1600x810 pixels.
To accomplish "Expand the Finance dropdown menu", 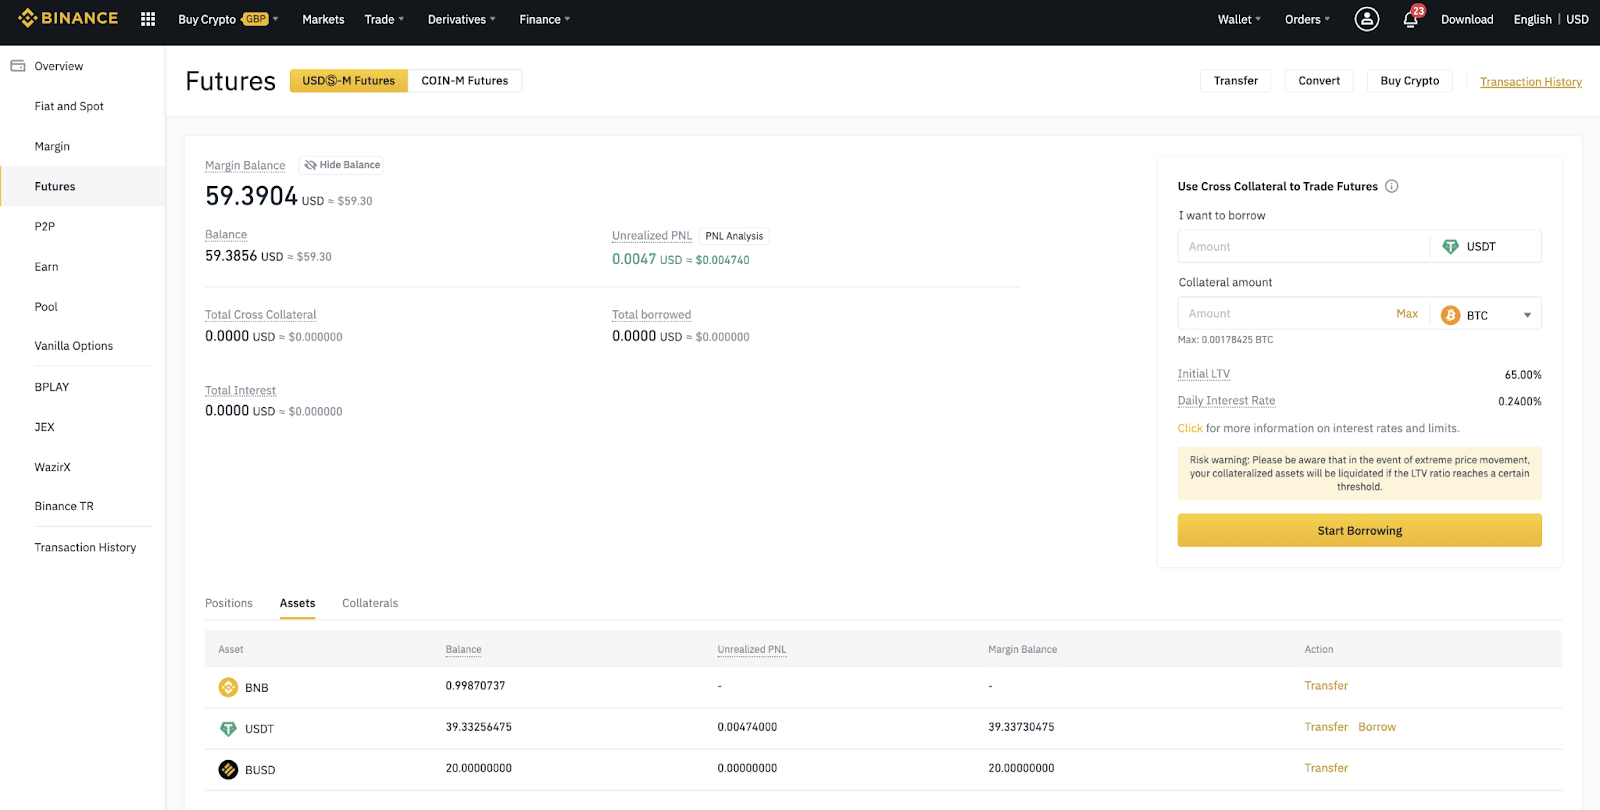I will [545, 19].
